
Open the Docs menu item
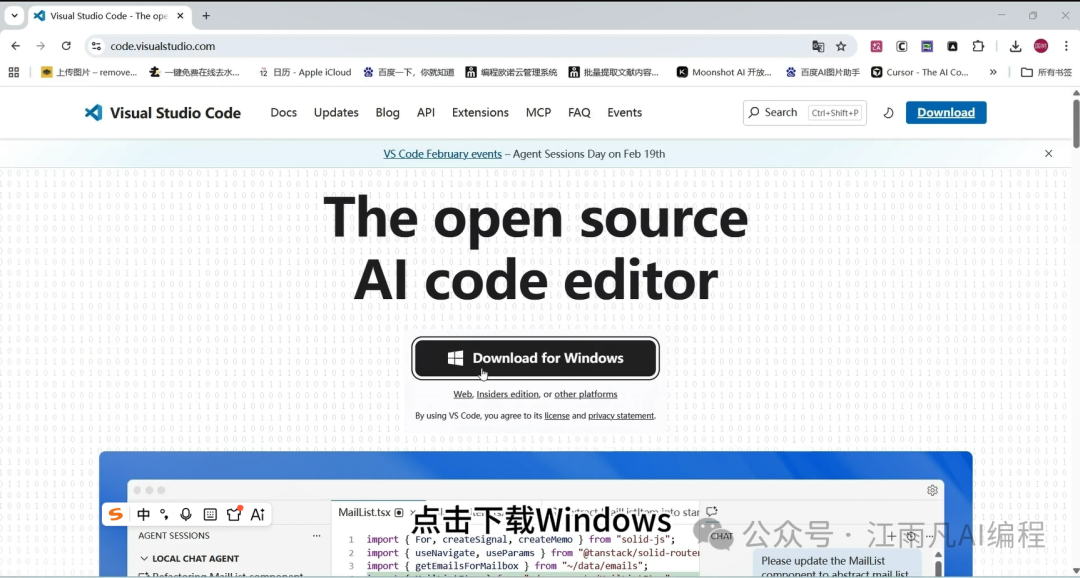(283, 112)
